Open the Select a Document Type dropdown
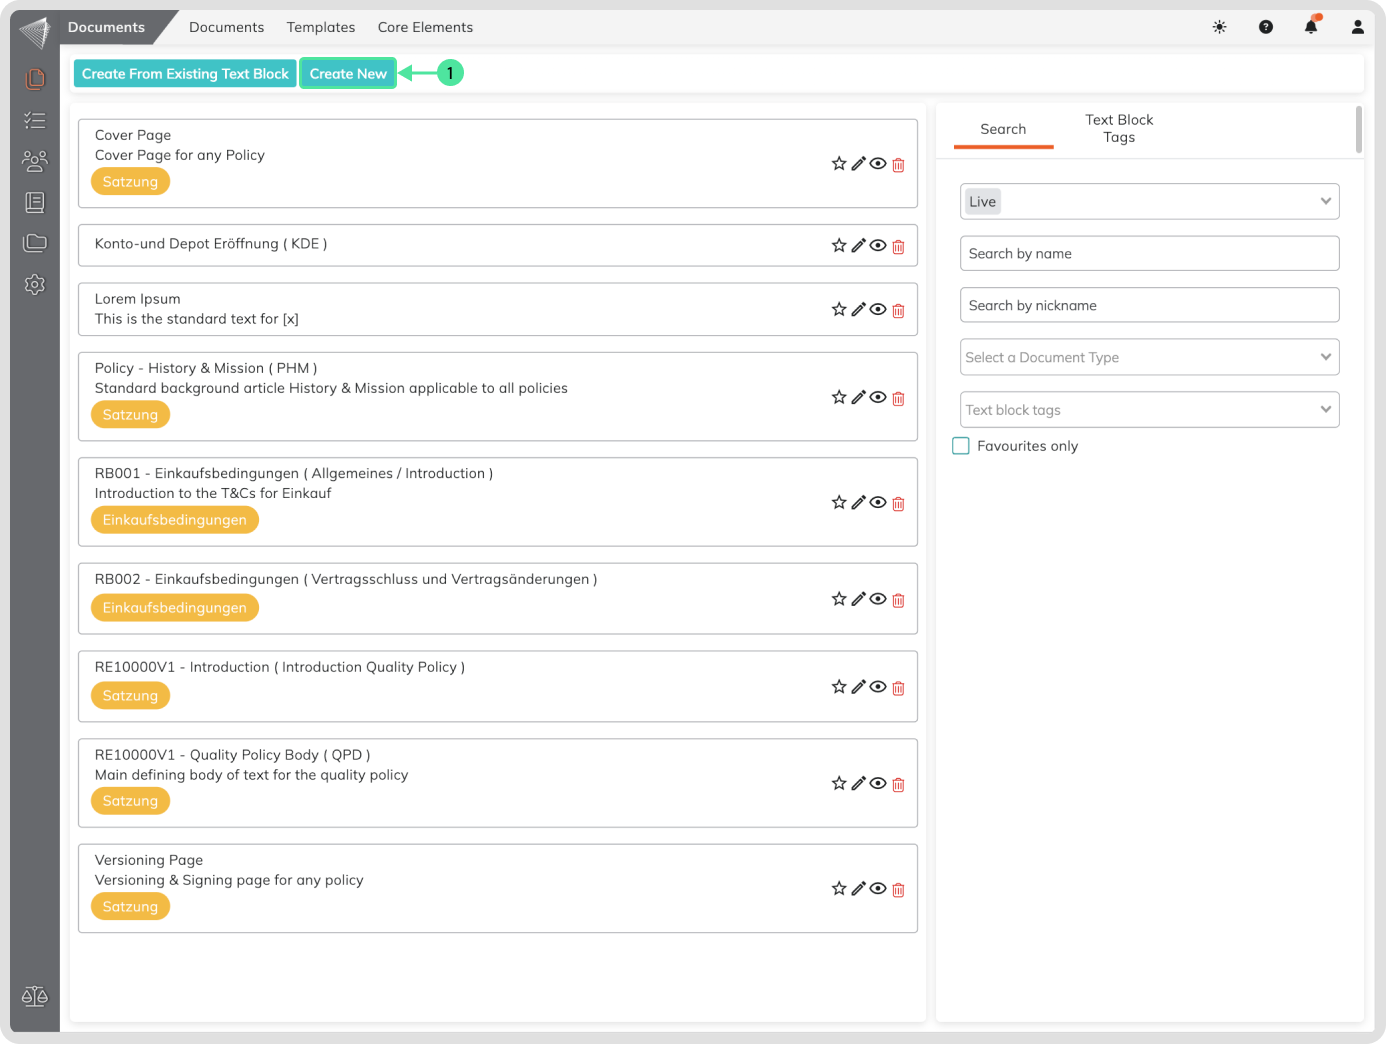Screen dimensions: 1386x1044 point(1149,358)
